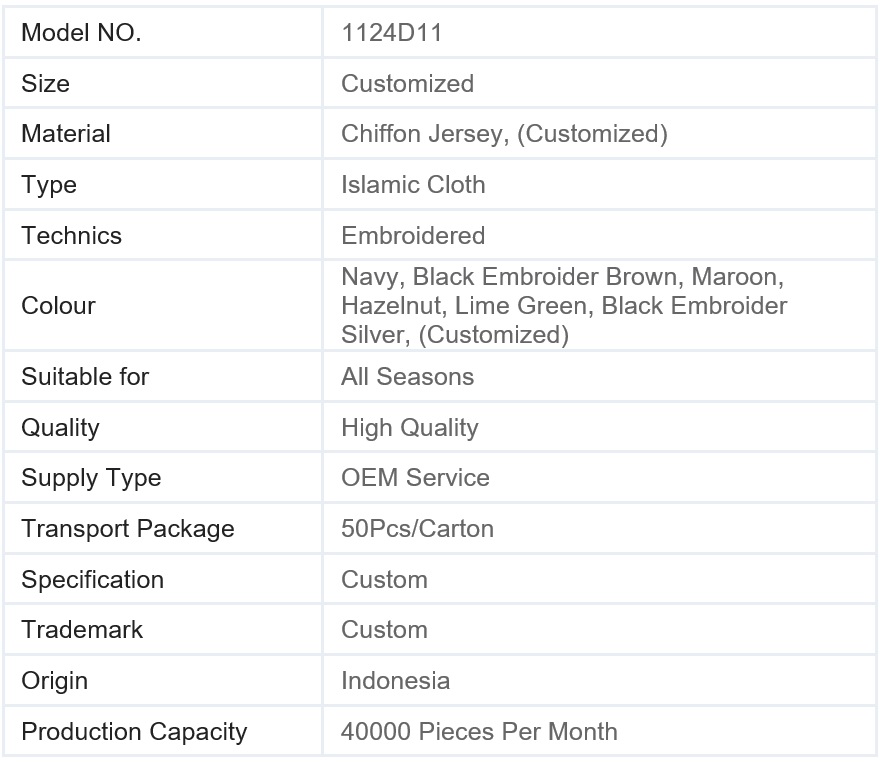Select the 50Pcs/Carton value

[417, 529]
